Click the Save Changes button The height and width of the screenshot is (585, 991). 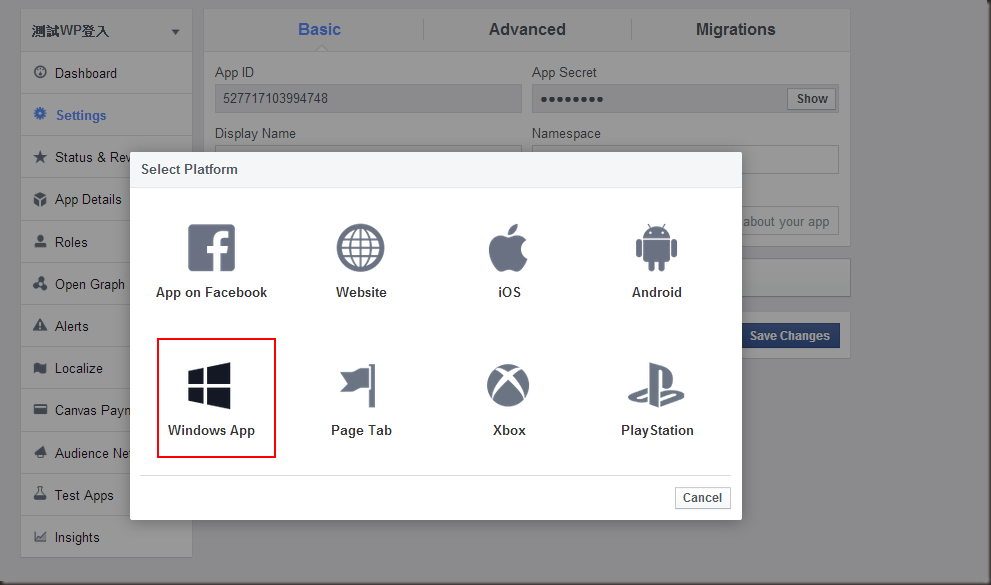click(790, 335)
